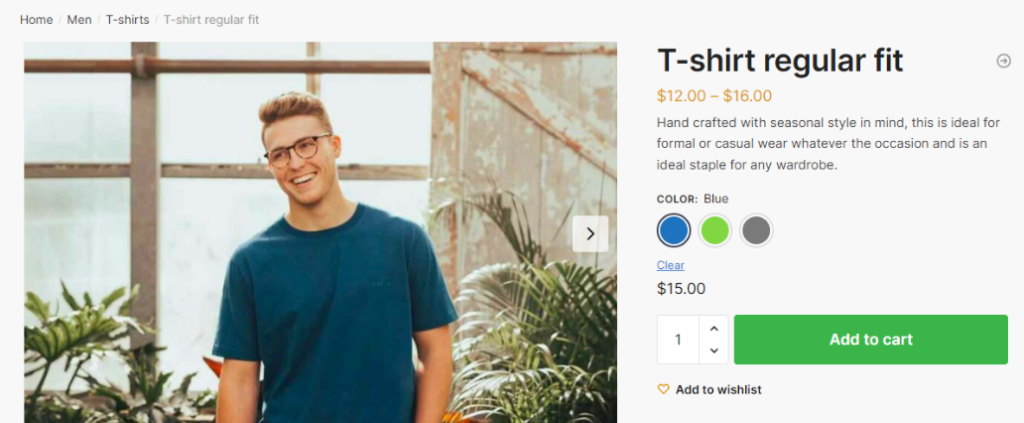Choose the green color swatch

pyautogui.click(x=715, y=231)
